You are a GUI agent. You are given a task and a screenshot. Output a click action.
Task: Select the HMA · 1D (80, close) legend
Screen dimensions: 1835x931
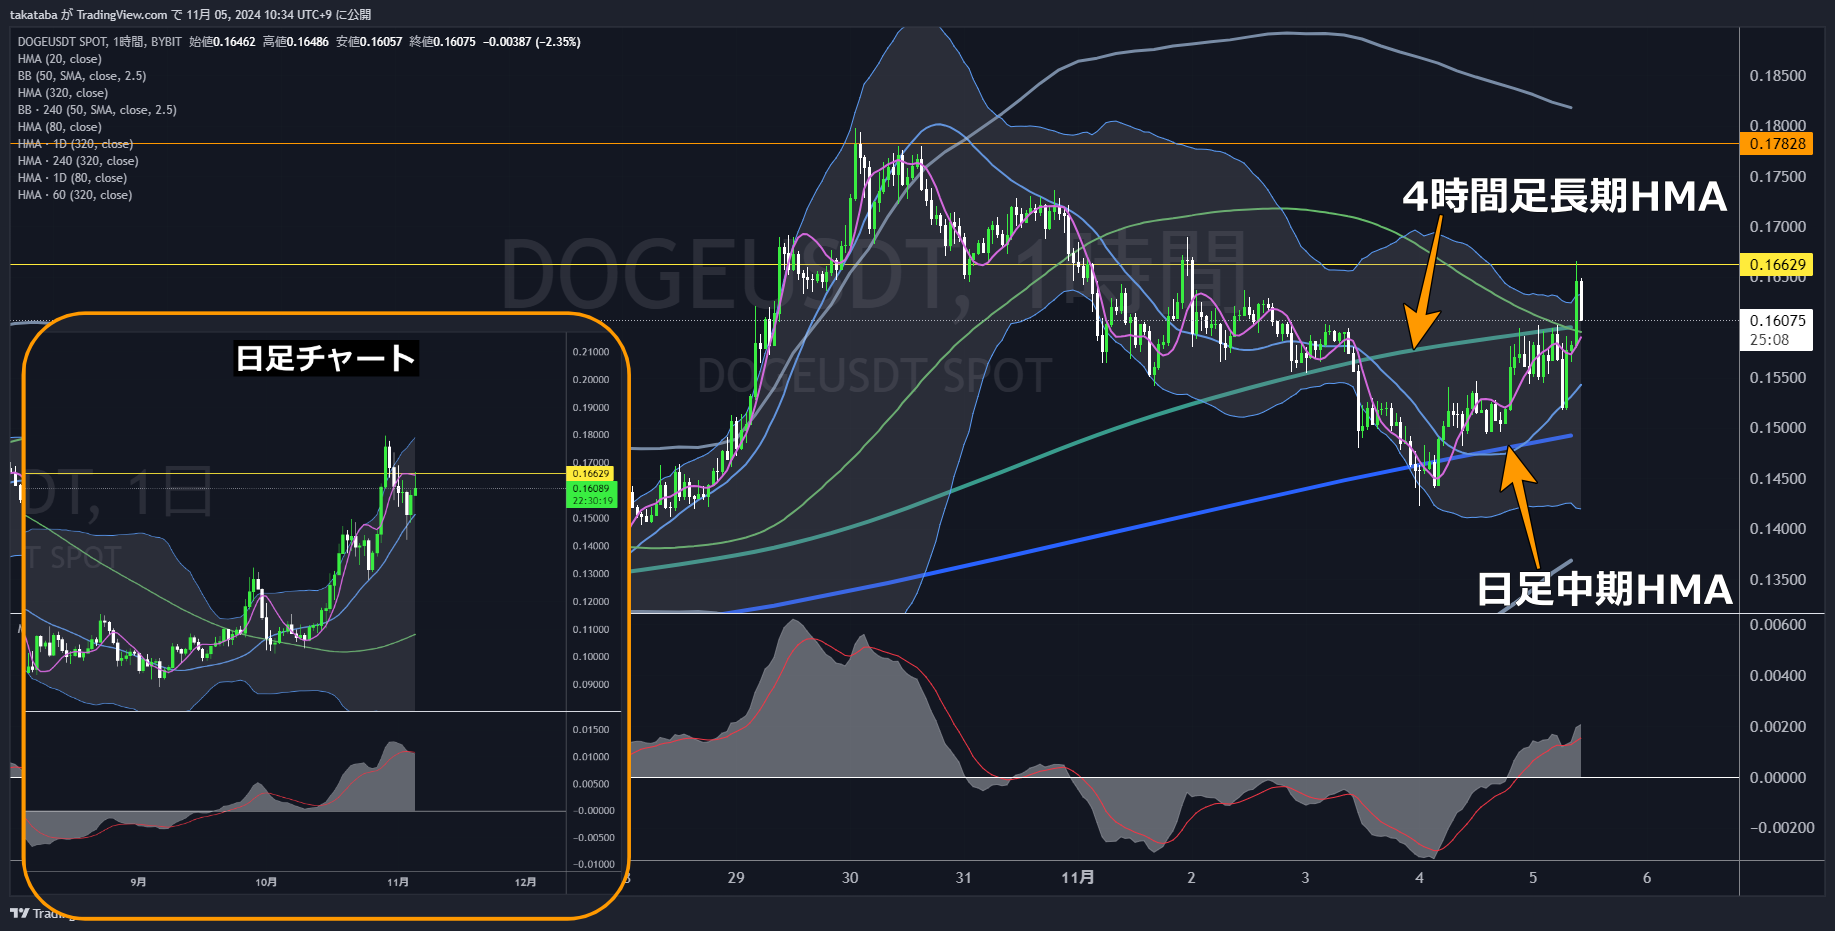pyautogui.click(x=72, y=178)
